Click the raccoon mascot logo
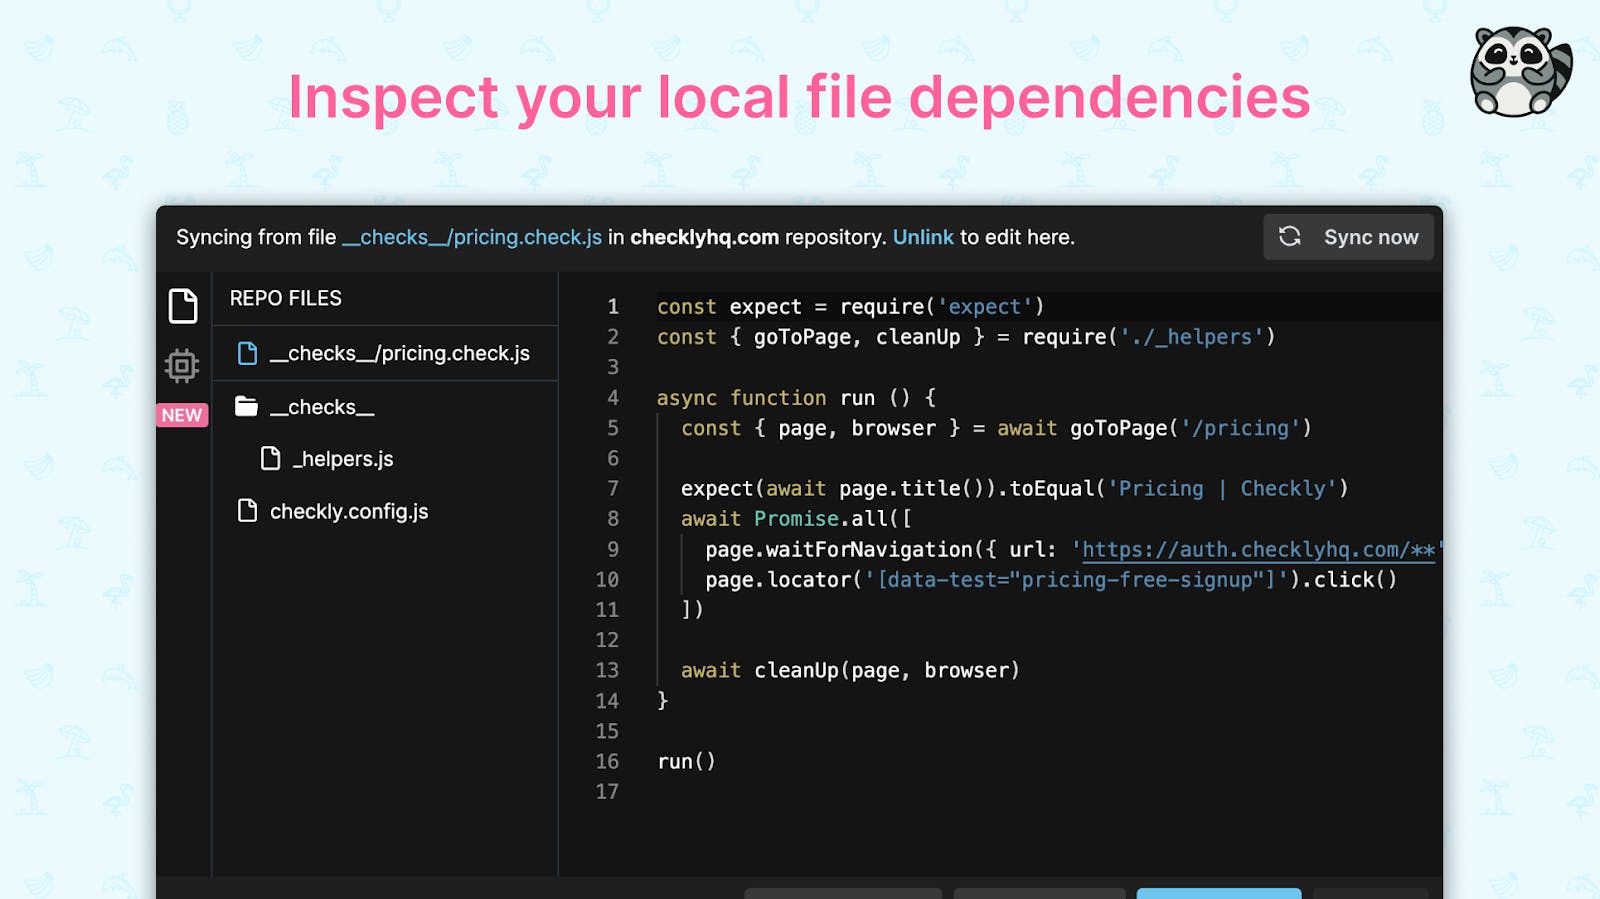The image size is (1600, 899). tap(1520, 71)
